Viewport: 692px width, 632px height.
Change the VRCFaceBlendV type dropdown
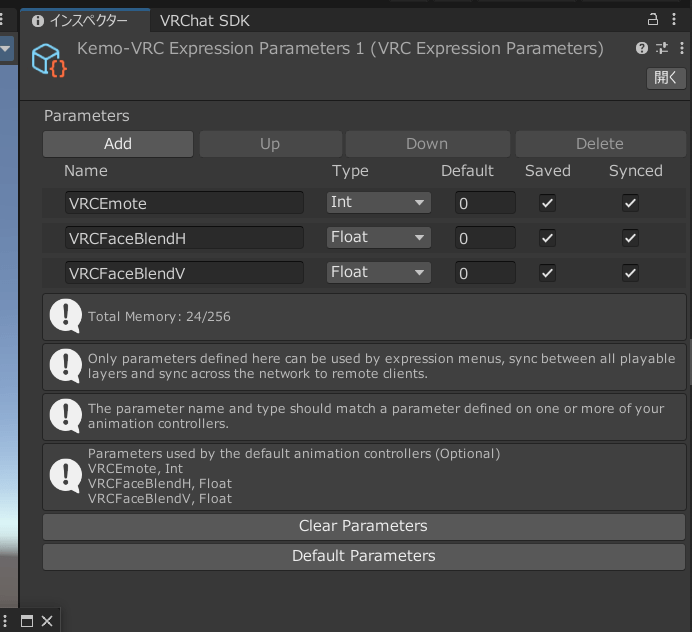[x=379, y=272]
